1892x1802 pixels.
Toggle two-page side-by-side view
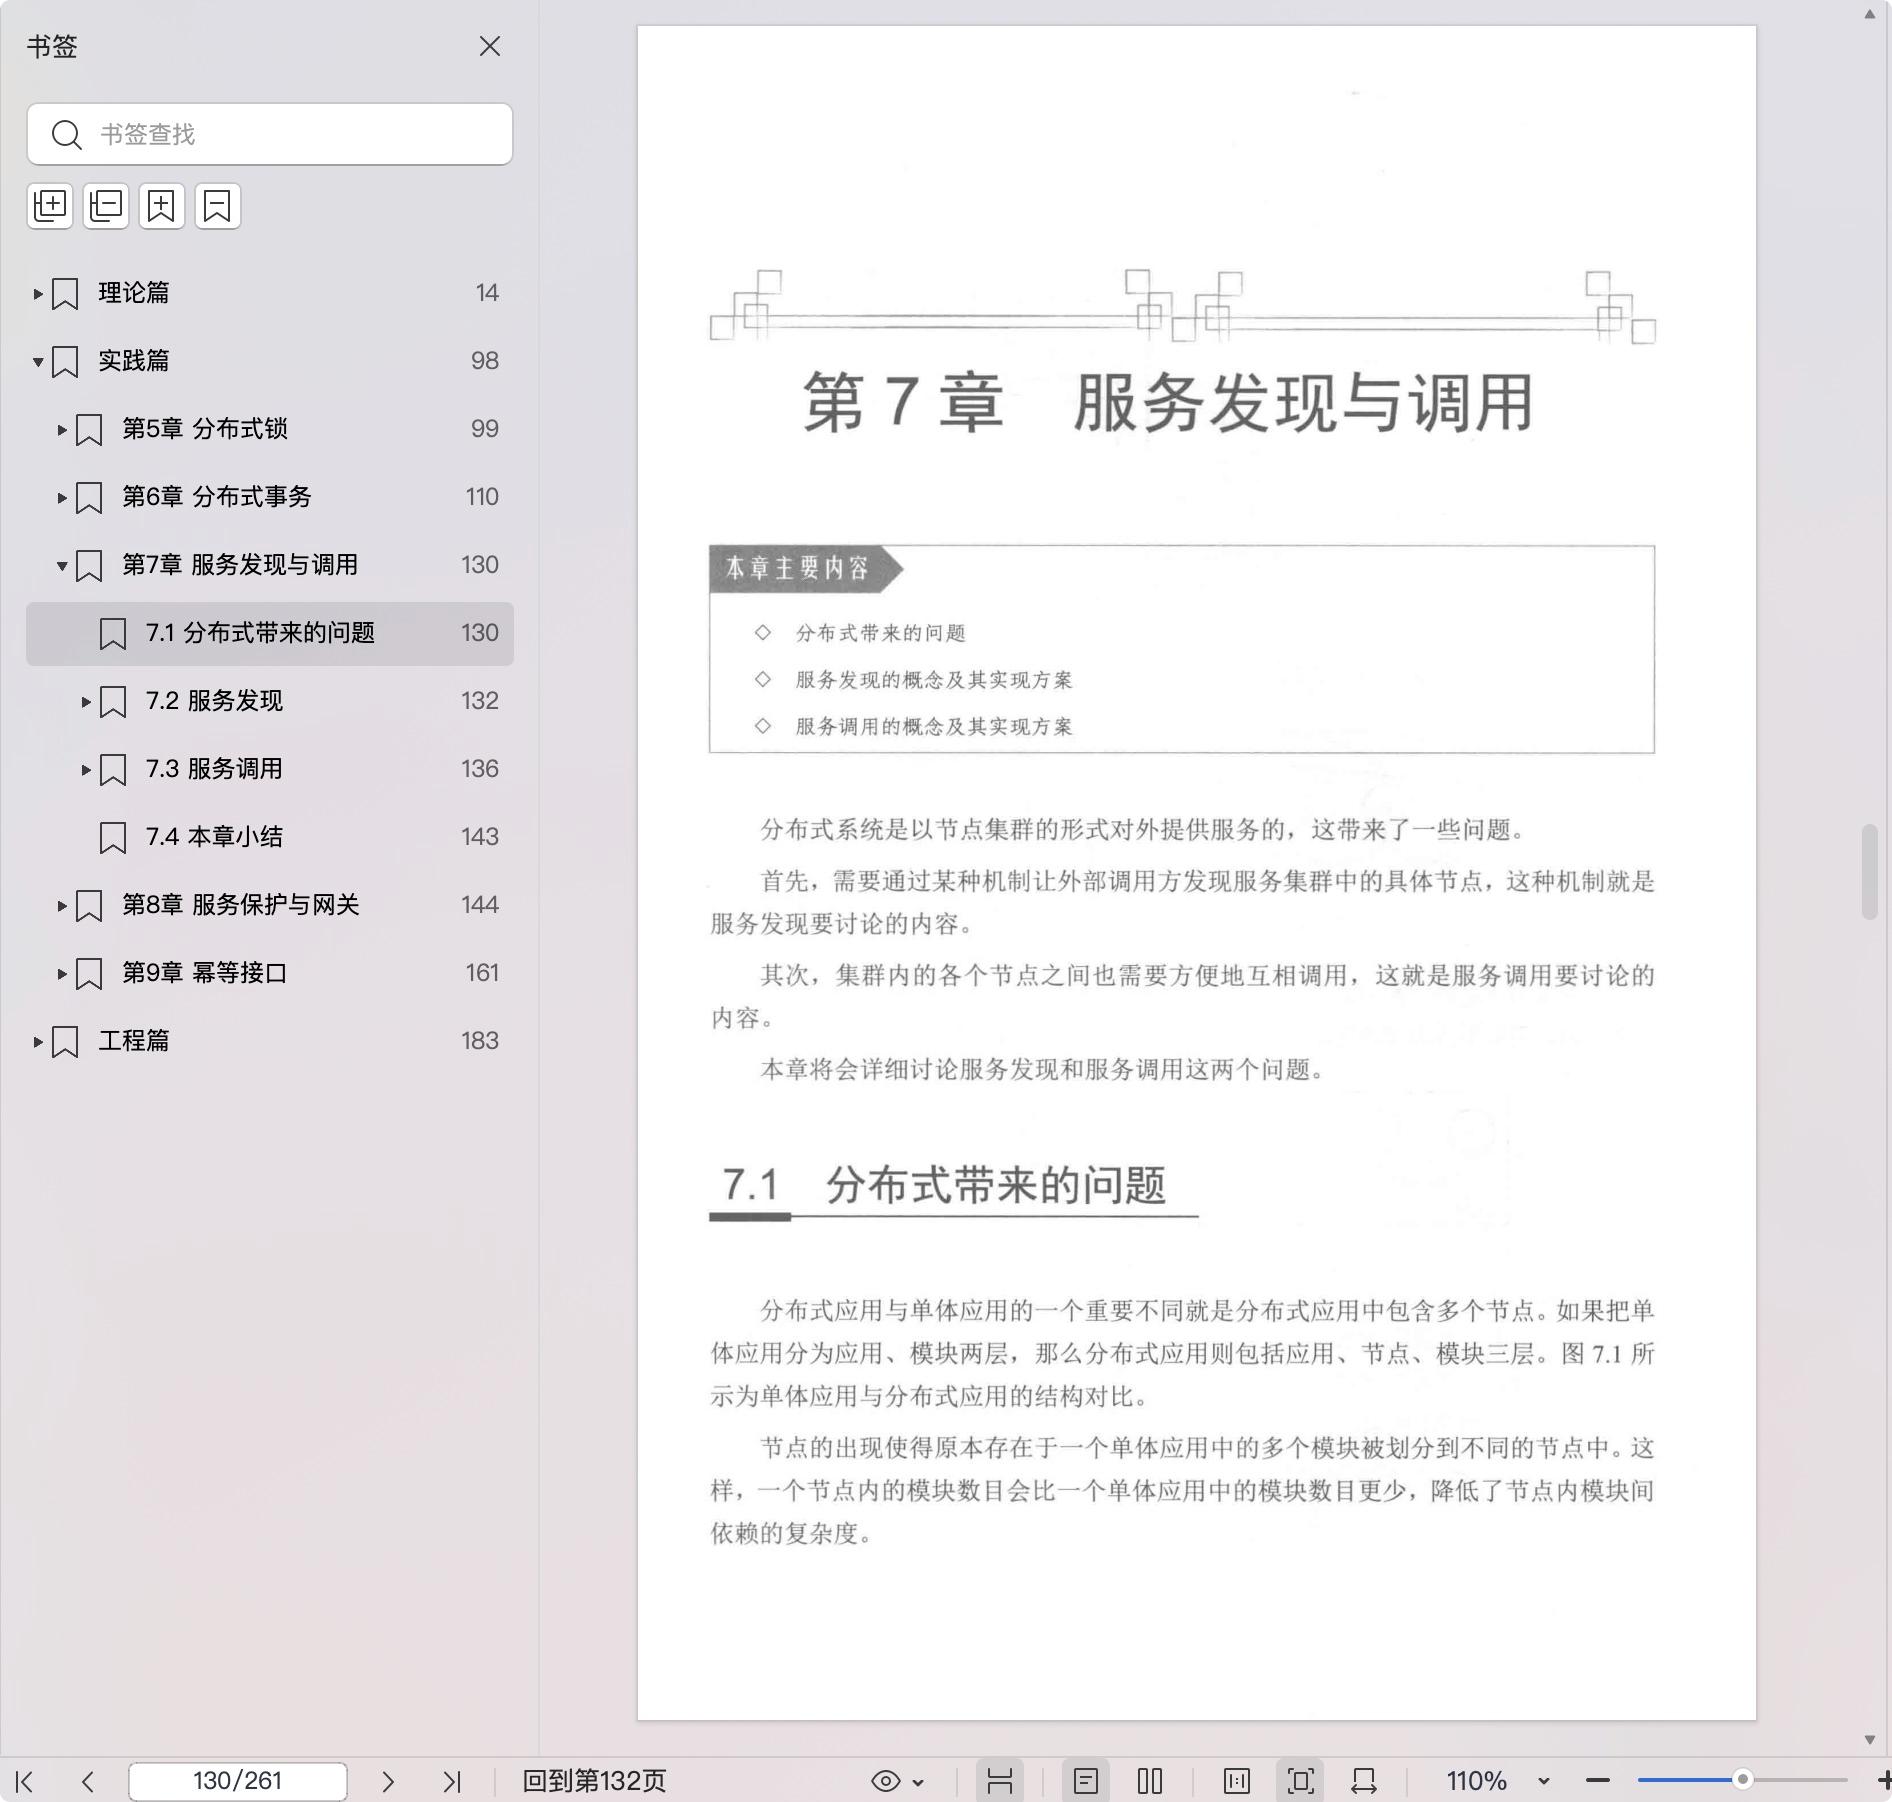tap(1150, 1781)
